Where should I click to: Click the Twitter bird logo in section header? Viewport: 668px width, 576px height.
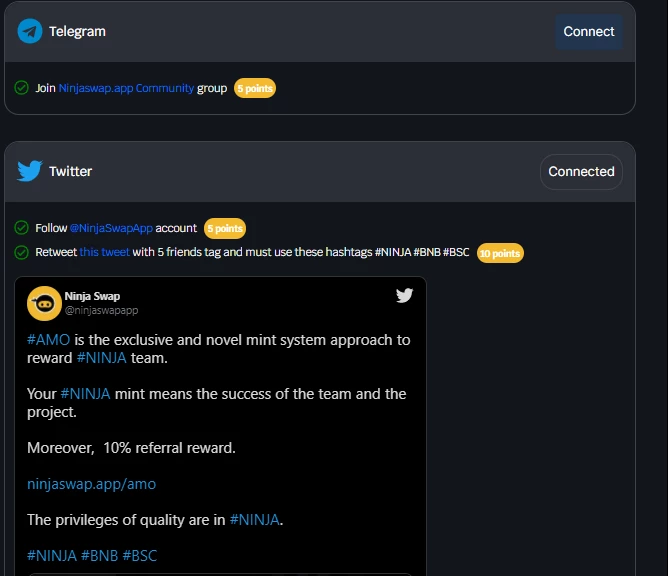click(x=30, y=171)
